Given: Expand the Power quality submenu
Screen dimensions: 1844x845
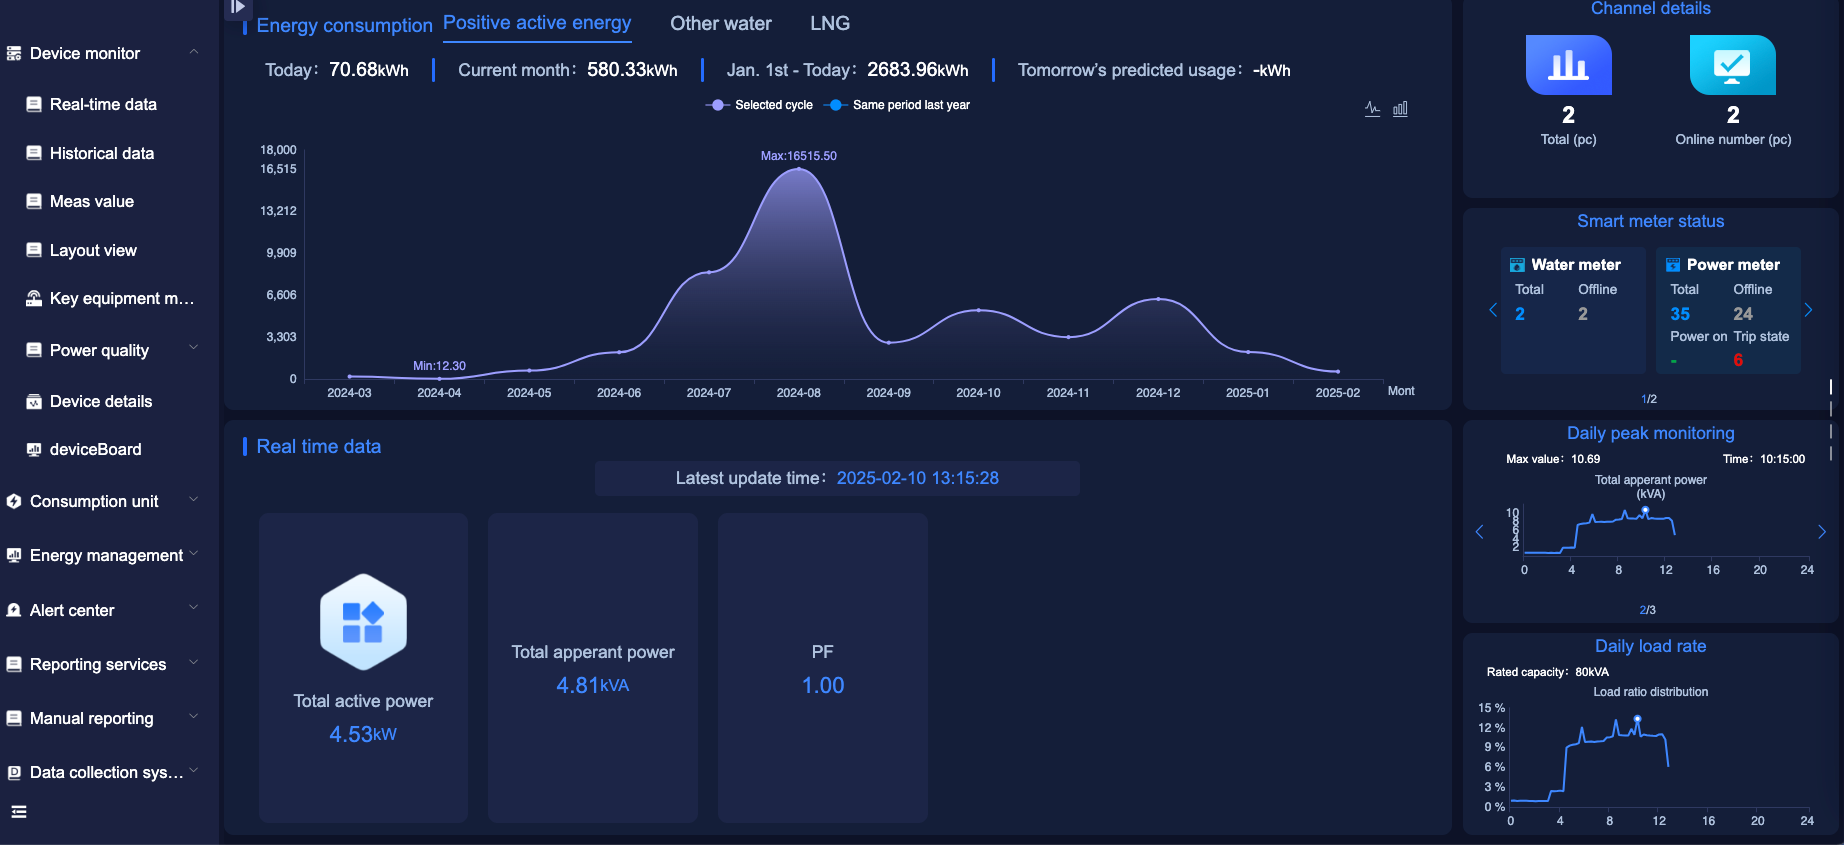Looking at the screenshot, I should pyautogui.click(x=194, y=348).
